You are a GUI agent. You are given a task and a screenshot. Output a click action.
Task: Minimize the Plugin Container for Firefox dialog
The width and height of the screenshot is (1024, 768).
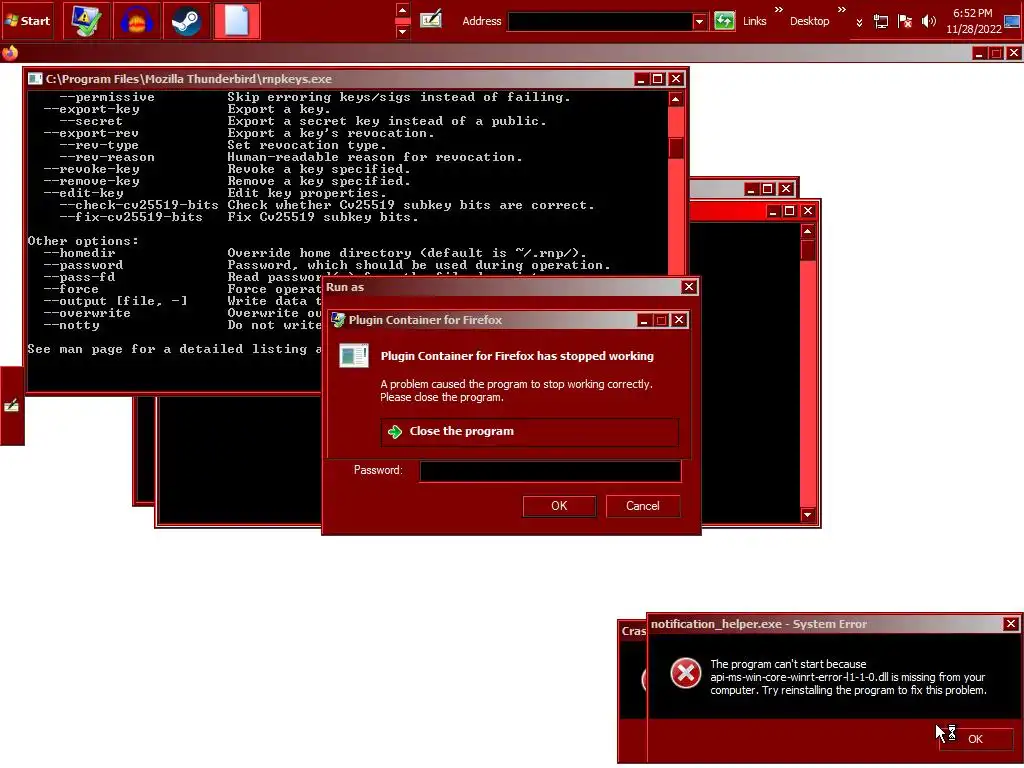(644, 319)
